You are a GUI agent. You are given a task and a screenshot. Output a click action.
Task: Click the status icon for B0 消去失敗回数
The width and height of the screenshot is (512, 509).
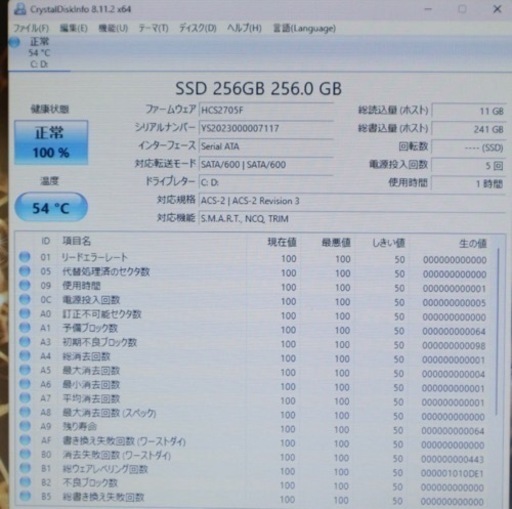(x=25, y=454)
